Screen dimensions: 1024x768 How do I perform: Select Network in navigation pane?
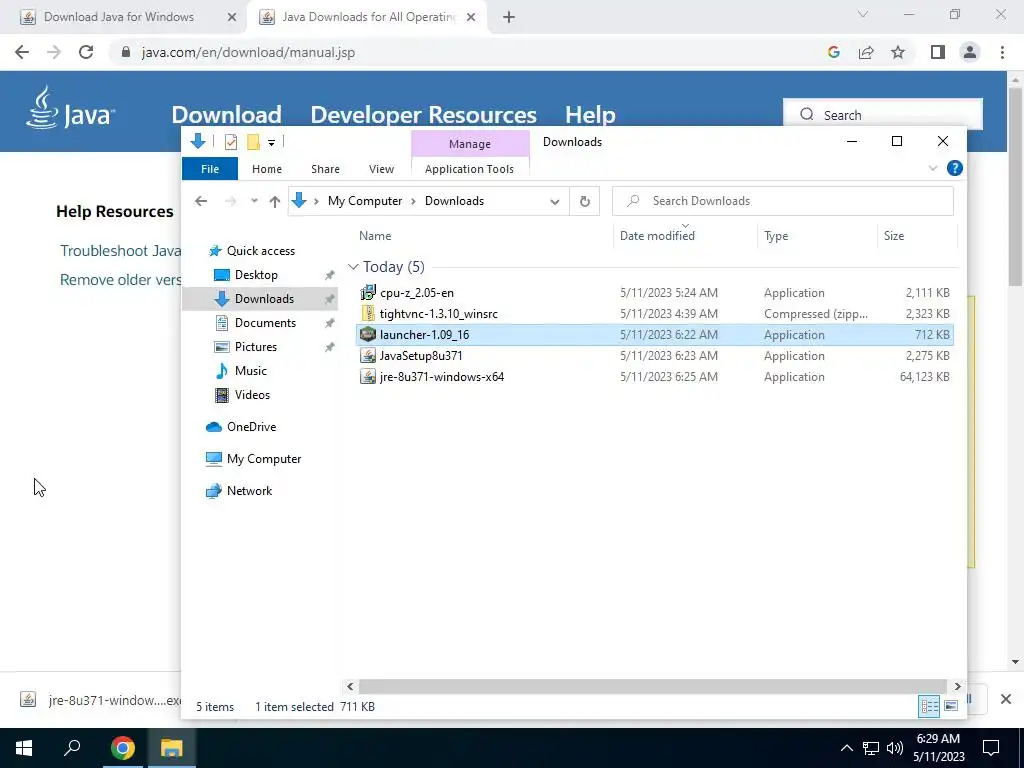click(249, 490)
